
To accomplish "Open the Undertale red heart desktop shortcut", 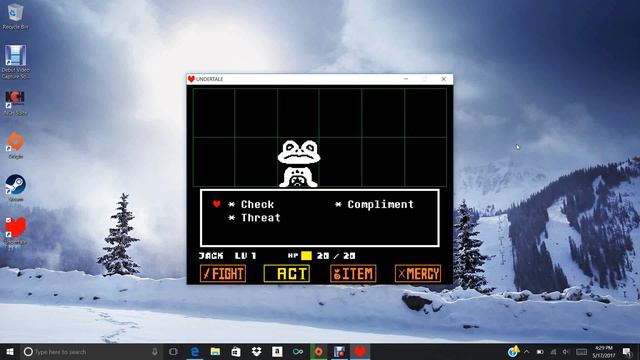I will point(16,231).
